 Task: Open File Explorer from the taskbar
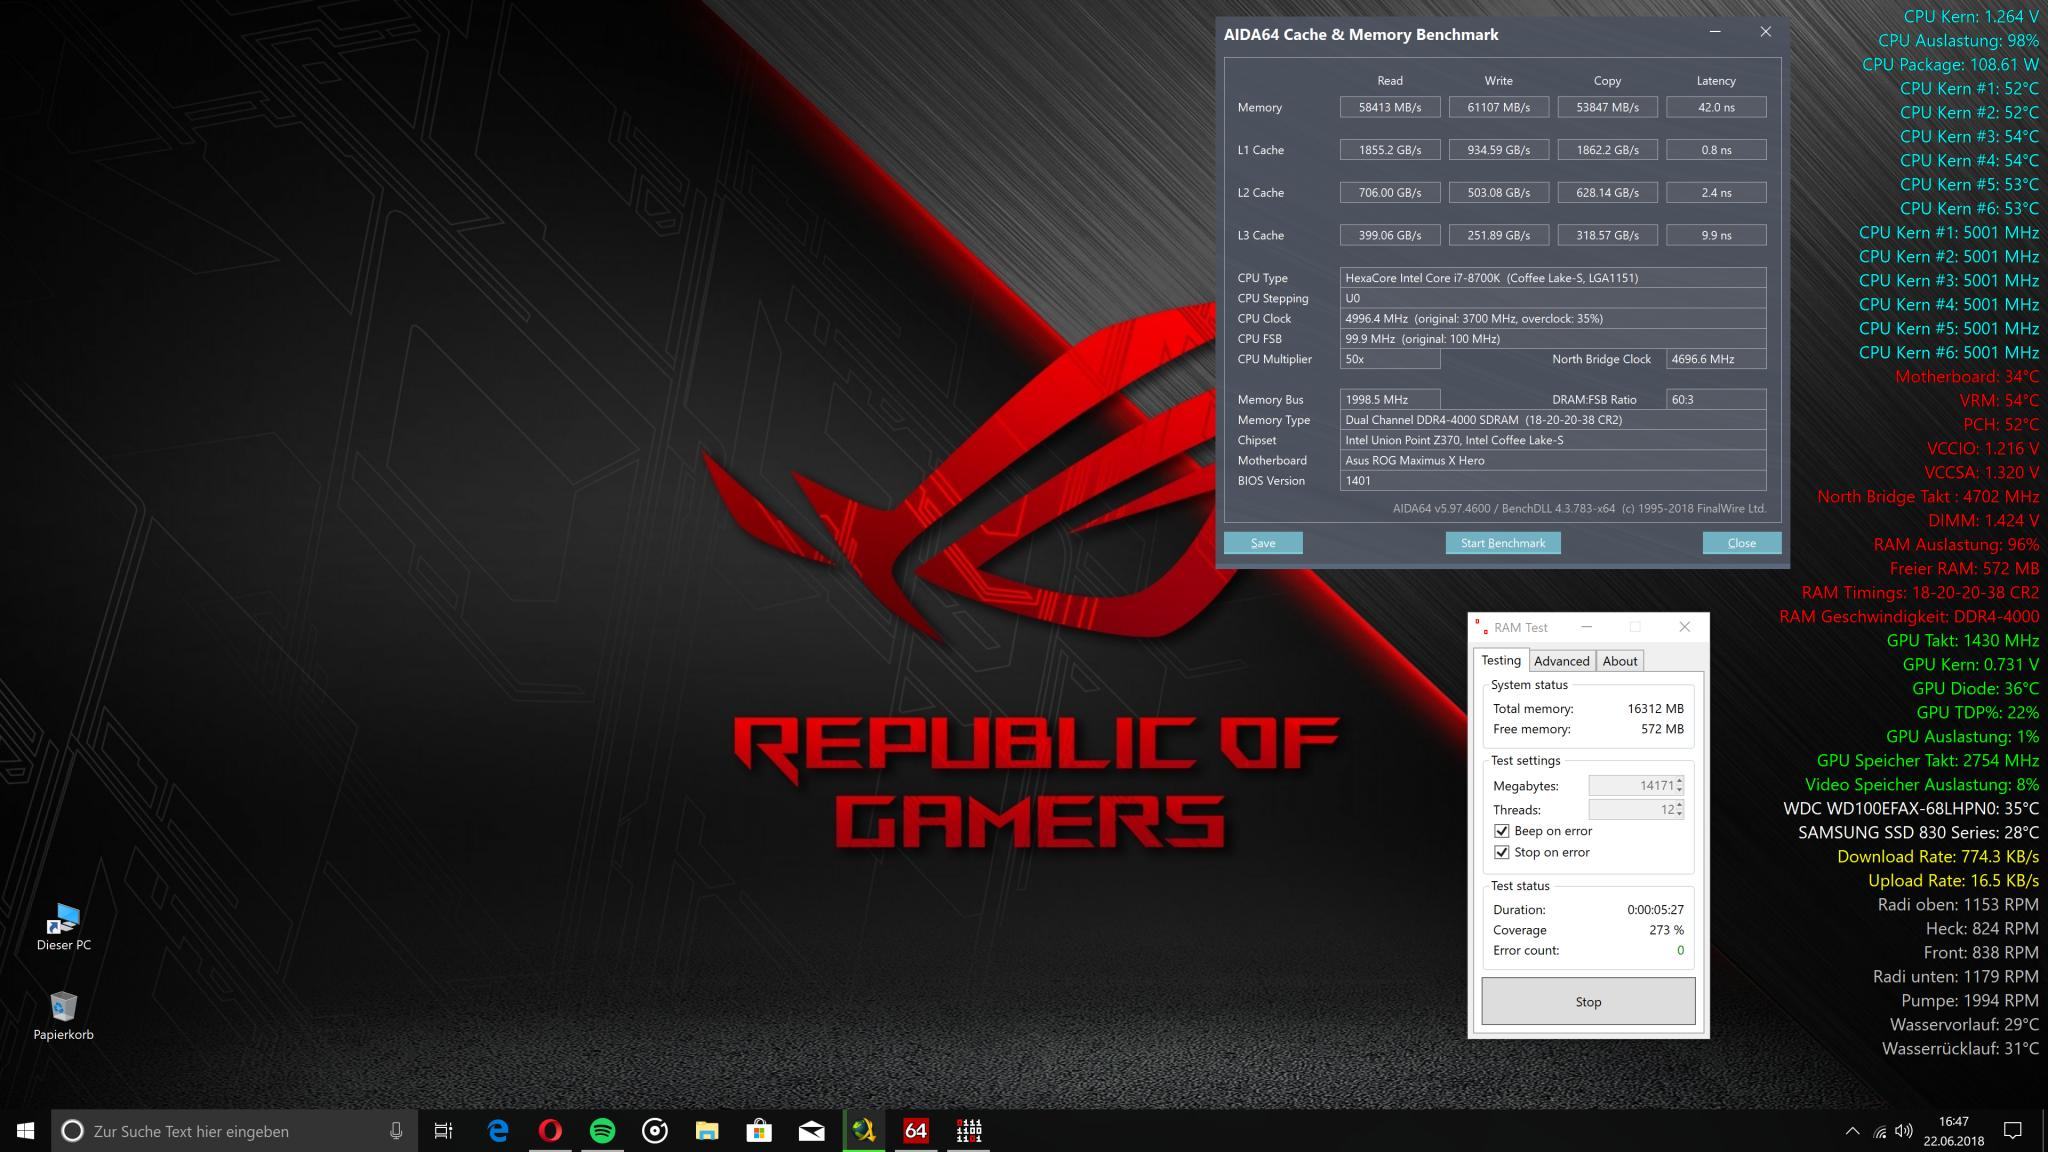pos(707,1131)
